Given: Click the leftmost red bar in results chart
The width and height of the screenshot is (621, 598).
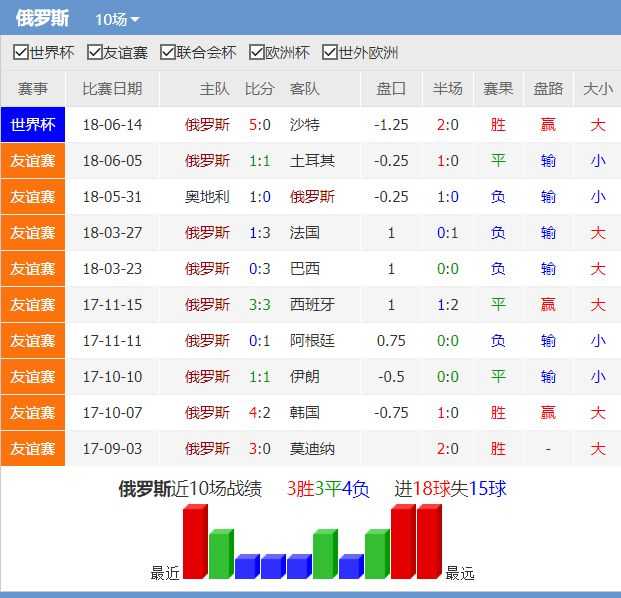Looking at the screenshot, I should [195, 542].
